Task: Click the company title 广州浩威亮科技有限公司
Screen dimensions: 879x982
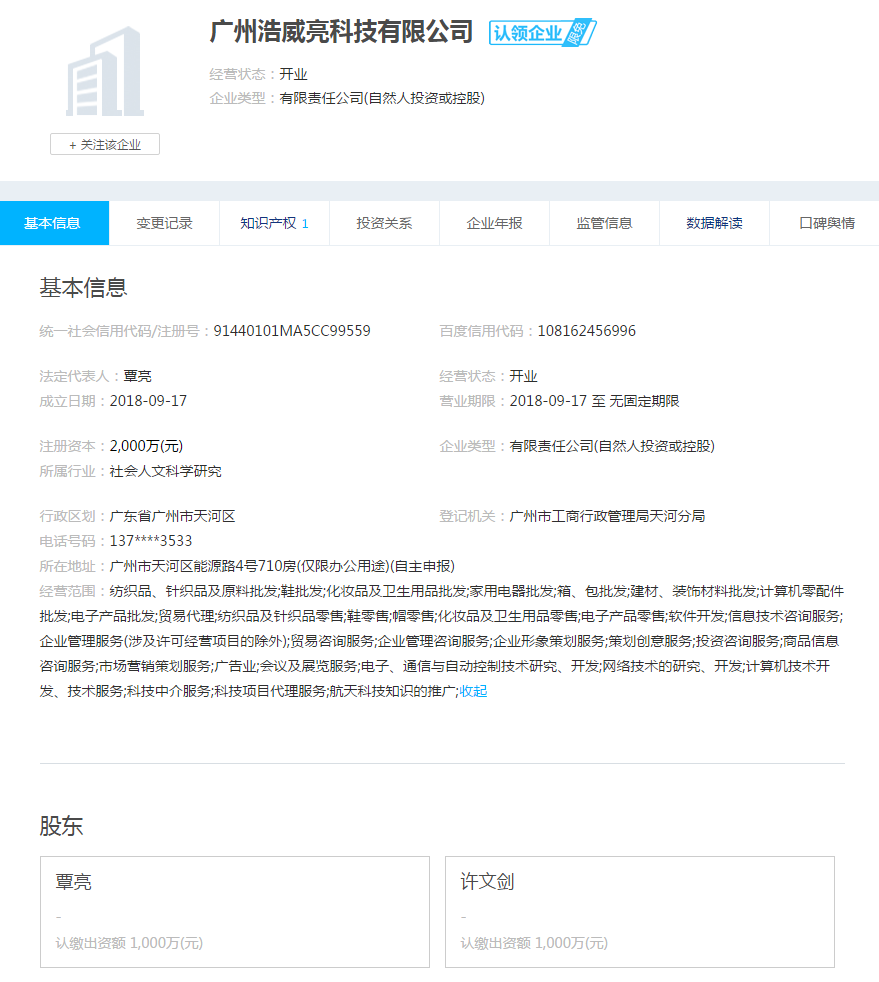Action: (341, 31)
